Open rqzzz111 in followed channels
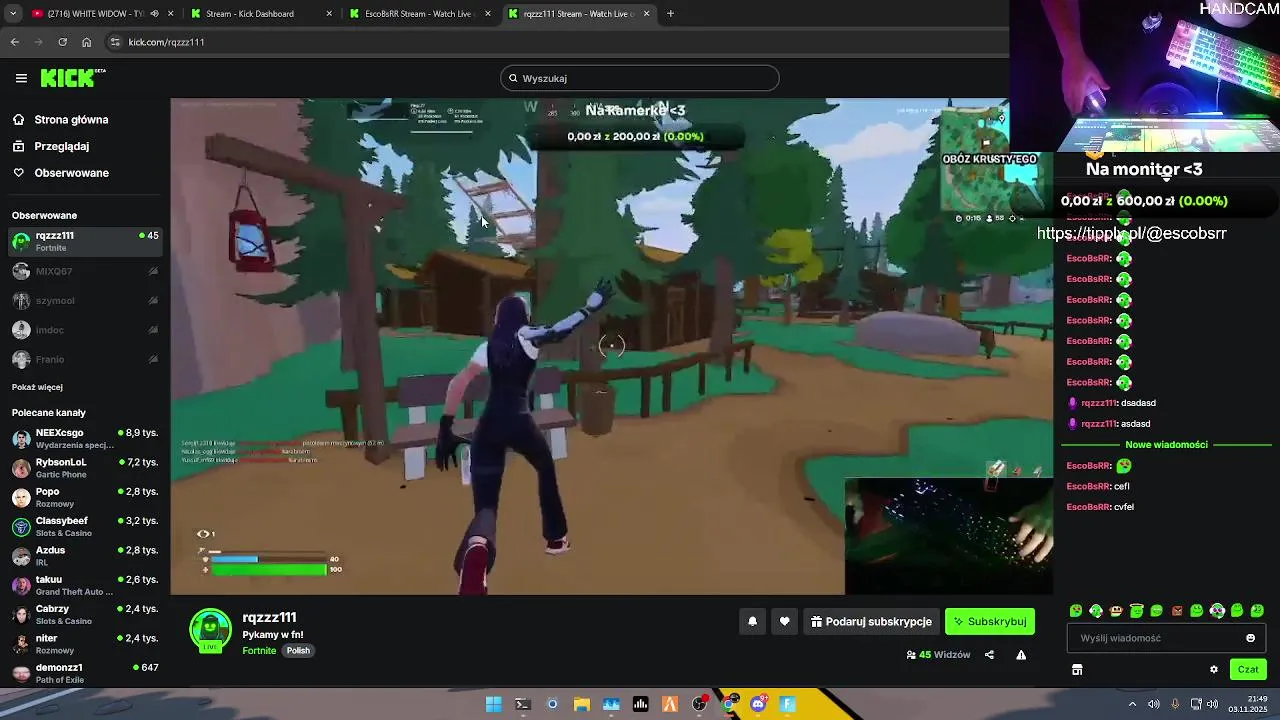The image size is (1280, 720). pyautogui.click(x=85, y=241)
